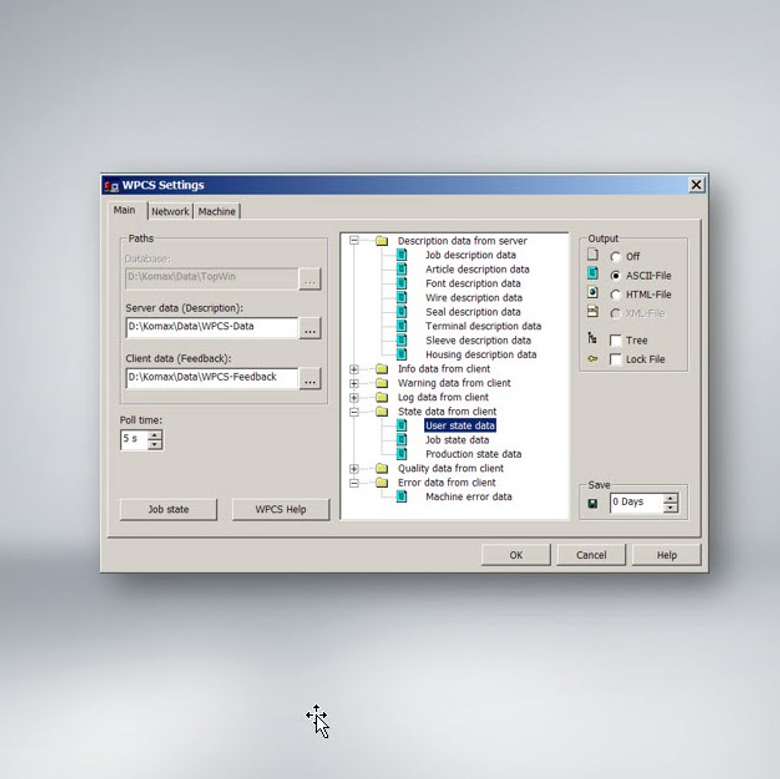Click the document icon beside Machine error data
Image resolution: width=780 pixels, height=779 pixels.
[x=402, y=497]
